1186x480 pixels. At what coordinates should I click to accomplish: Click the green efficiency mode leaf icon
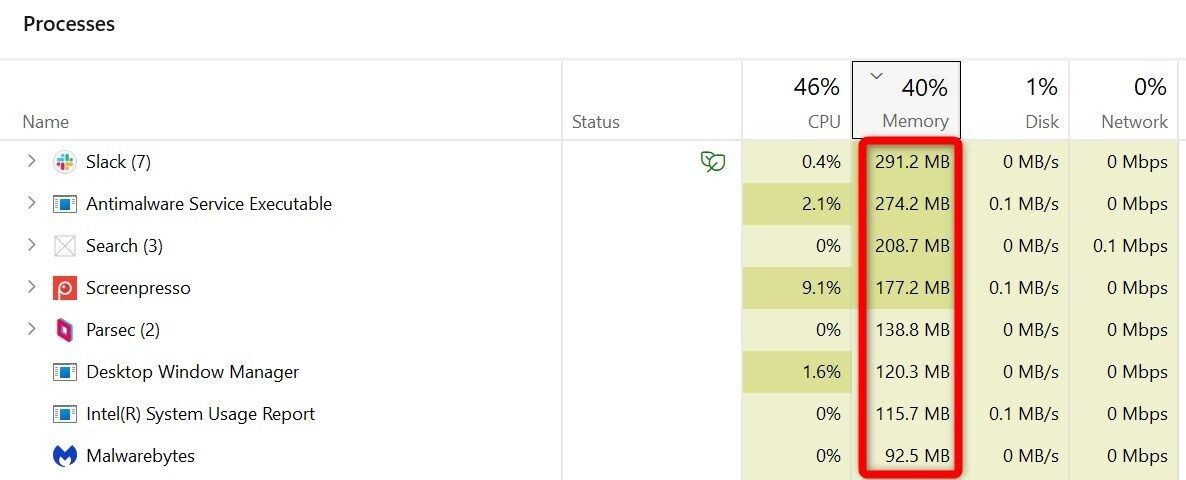point(712,161)
